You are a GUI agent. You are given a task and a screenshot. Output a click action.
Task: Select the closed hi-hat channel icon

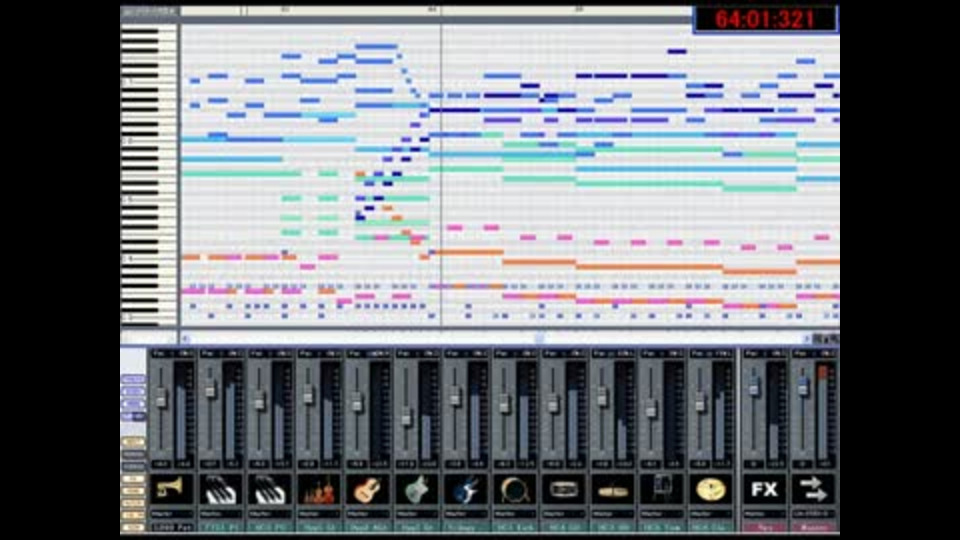tap(613, 490)
